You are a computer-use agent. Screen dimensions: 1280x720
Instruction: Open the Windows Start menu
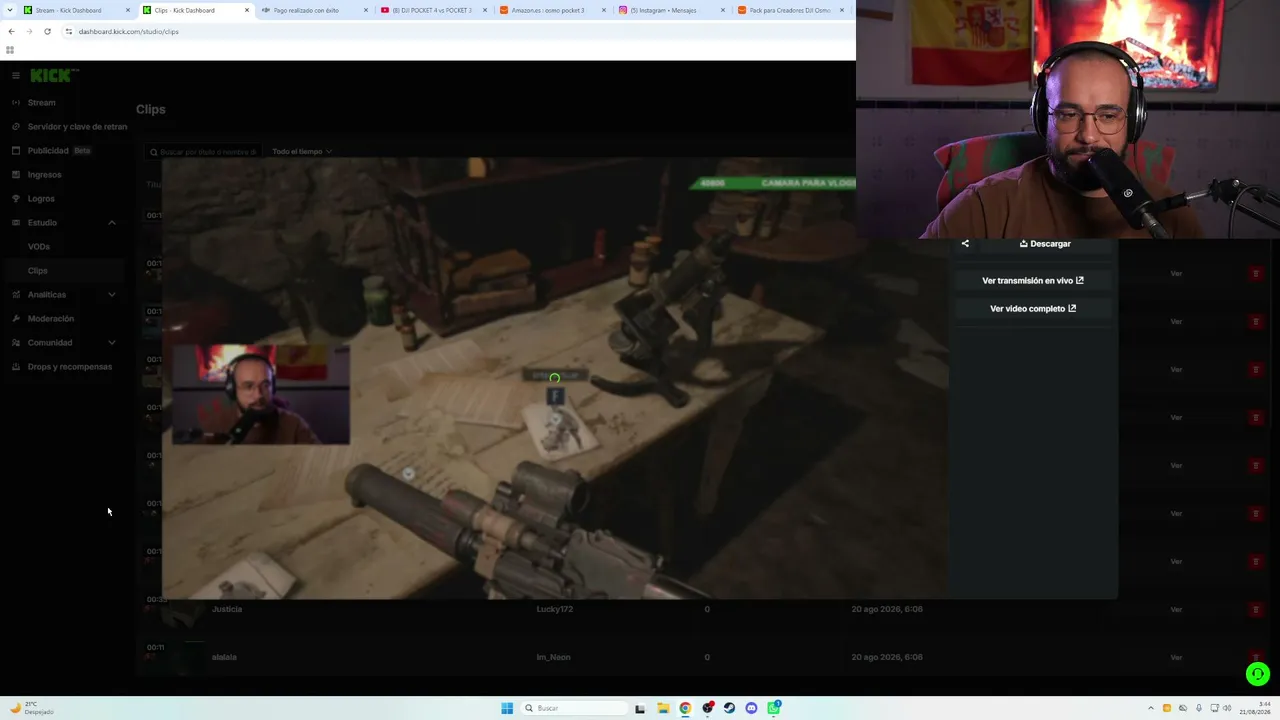point(507,709)
